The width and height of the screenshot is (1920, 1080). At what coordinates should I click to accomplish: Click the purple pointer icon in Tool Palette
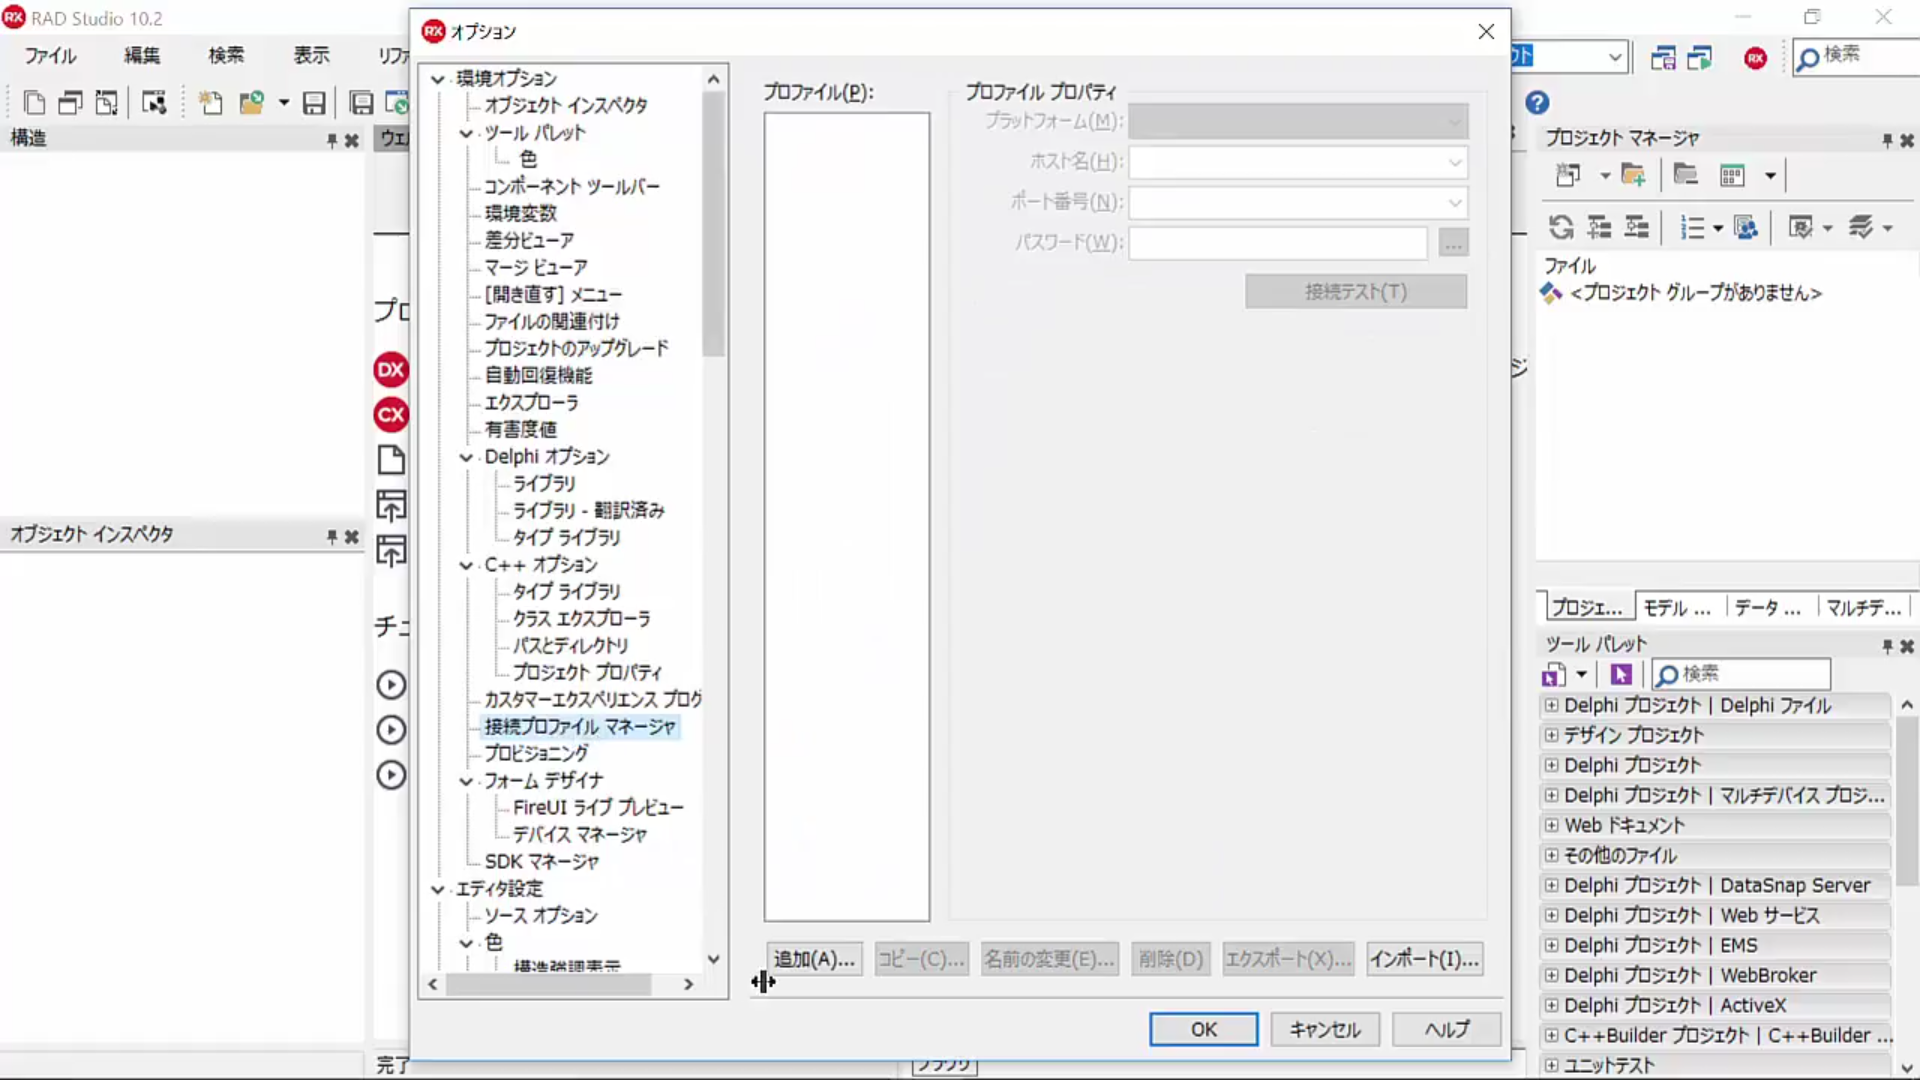tap(1621, 675)
